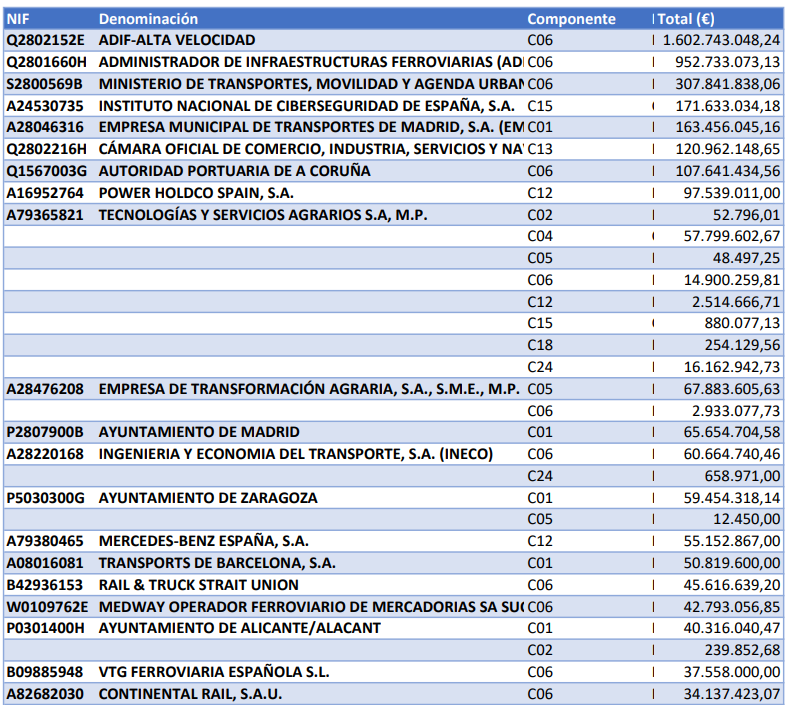Click the Componente column header

pos(571,19)
